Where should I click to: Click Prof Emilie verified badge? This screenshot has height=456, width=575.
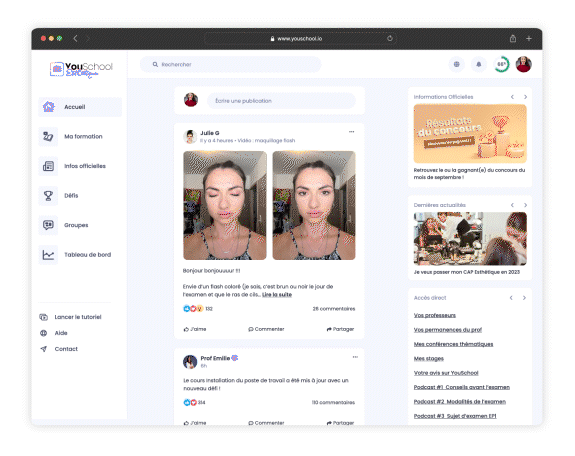235,358
